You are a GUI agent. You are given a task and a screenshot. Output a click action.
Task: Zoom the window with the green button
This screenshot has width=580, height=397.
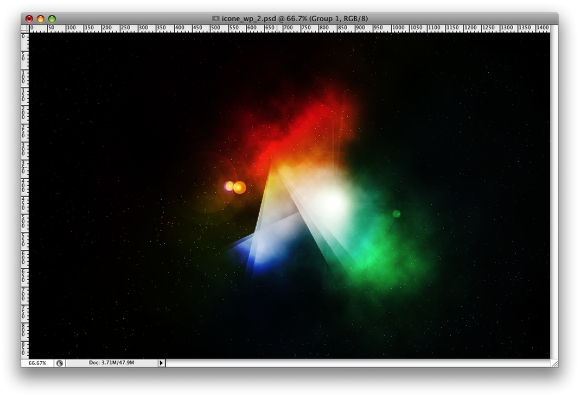[x=52, y=18]
